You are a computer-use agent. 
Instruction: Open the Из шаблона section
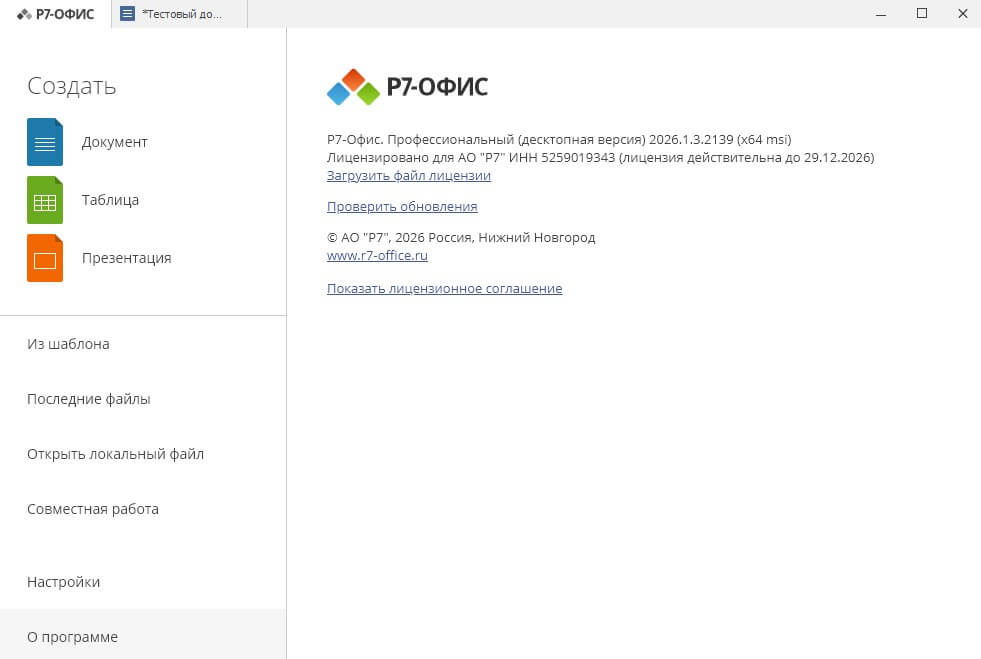(143, 344)
